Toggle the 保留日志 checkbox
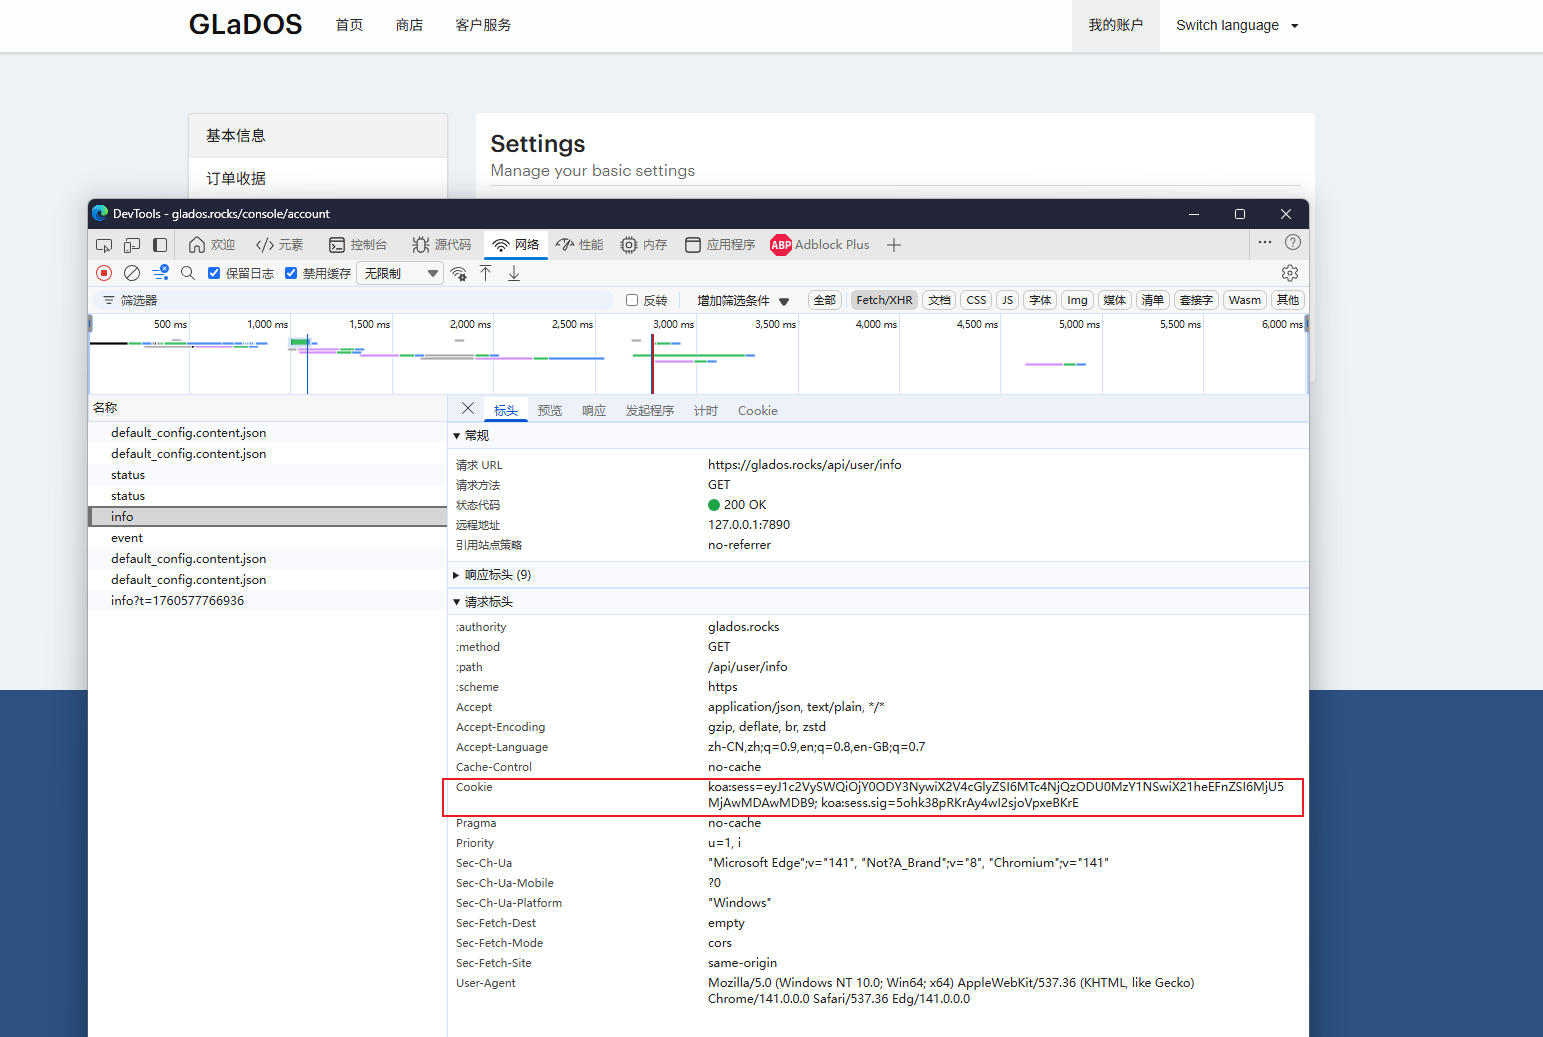Image resolution: width=1543 pixels, height=1037 pixels. pyautogui.click(x=214, y=273)
